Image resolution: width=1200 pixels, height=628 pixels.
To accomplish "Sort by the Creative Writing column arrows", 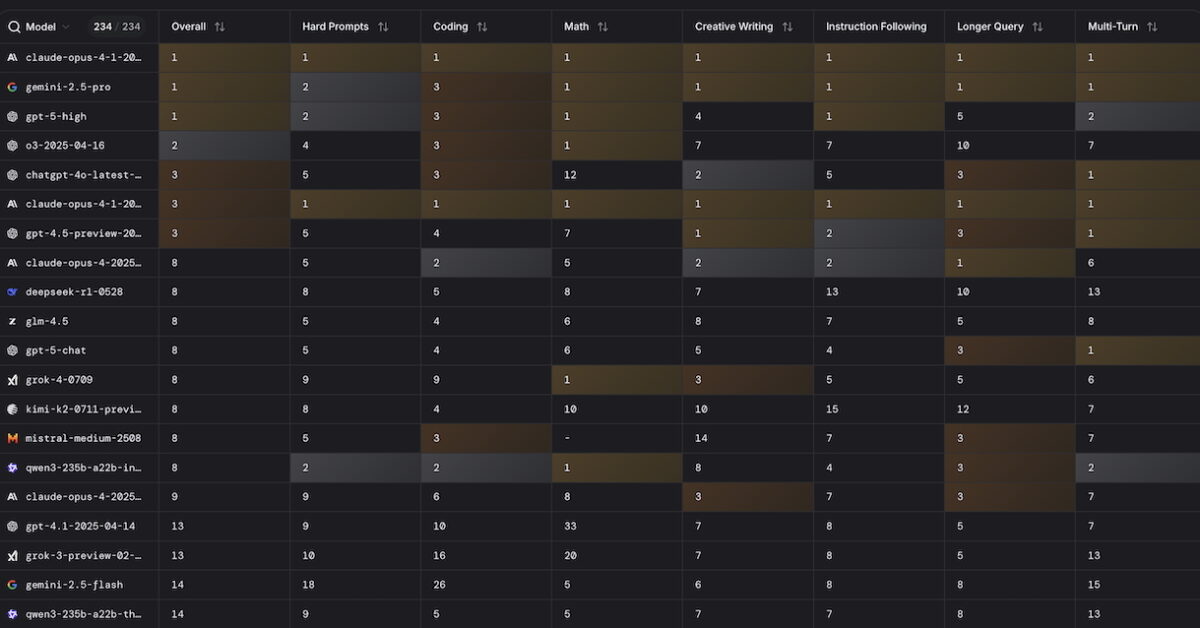I will [x=787, y=27].
